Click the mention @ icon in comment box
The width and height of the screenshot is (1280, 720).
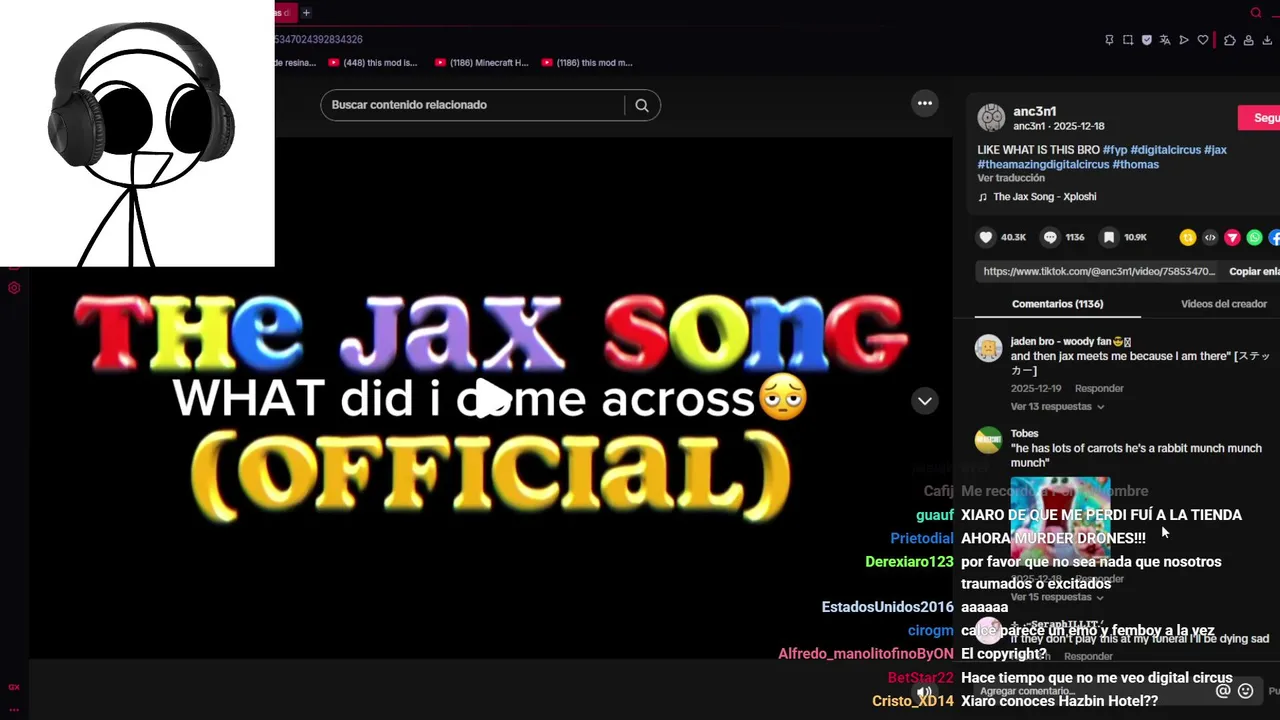tap(1223, 691)
